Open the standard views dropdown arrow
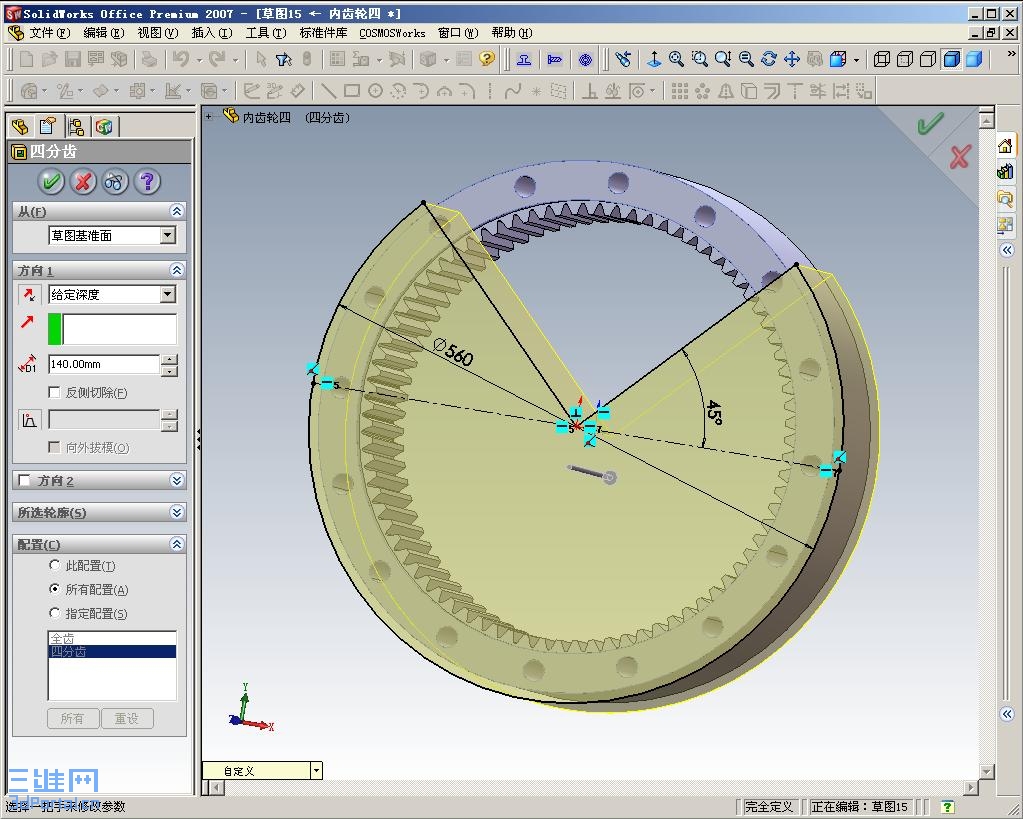1023x819 pixels. 856,60
